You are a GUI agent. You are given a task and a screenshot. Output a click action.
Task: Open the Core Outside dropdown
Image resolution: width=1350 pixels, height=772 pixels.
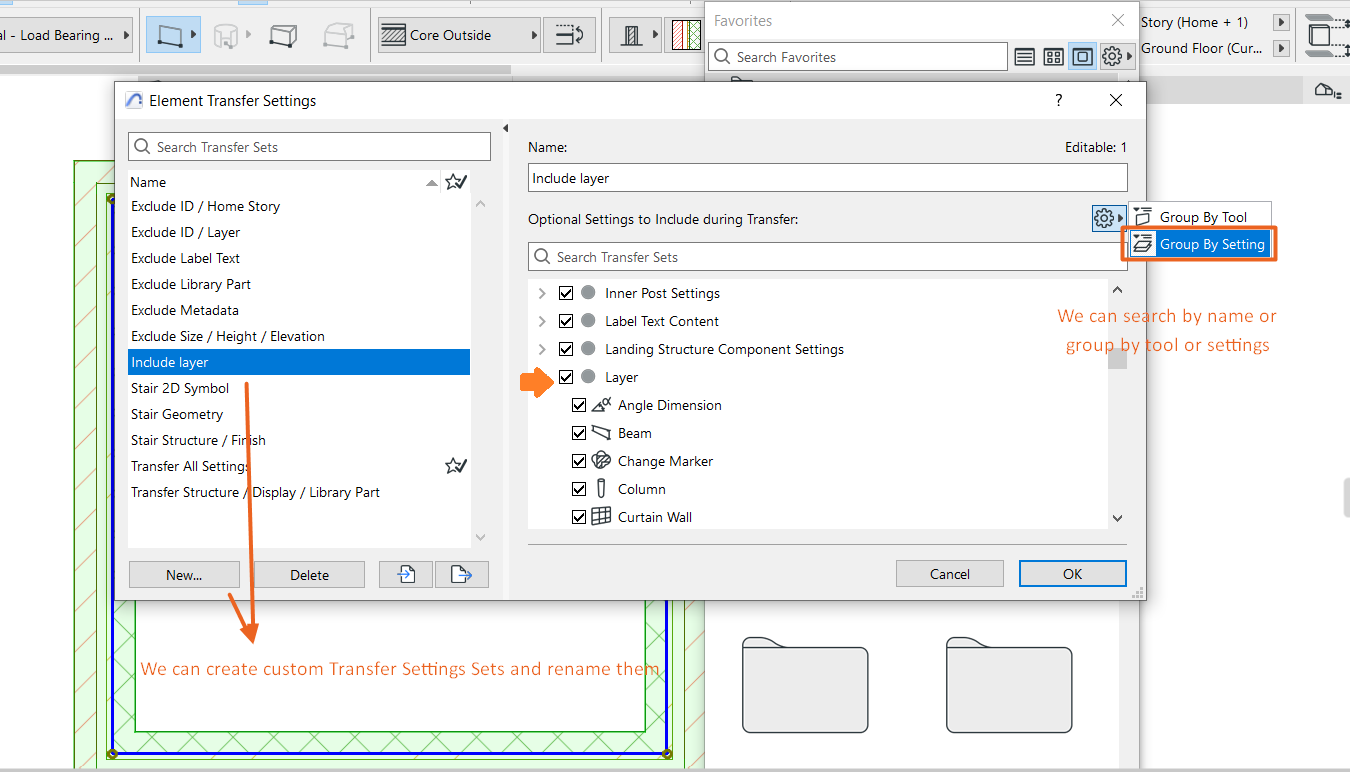click(x=459, y=35)
